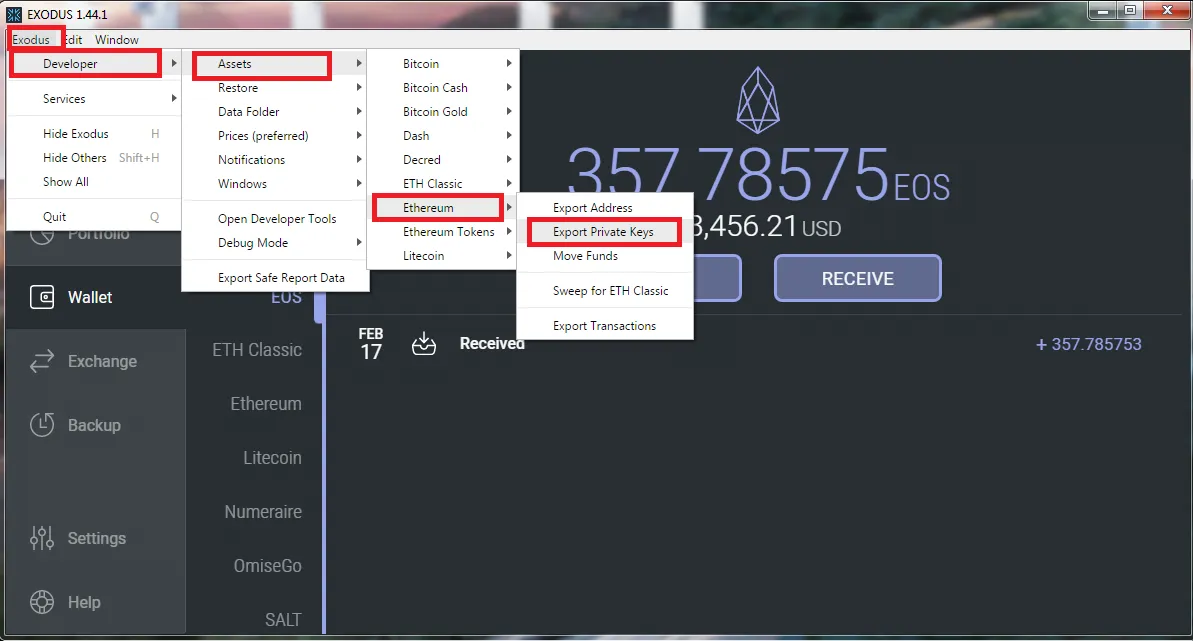The image size is (1193, 641).
Task: Choose Export Transactions
Action: [x=605, y=326]
